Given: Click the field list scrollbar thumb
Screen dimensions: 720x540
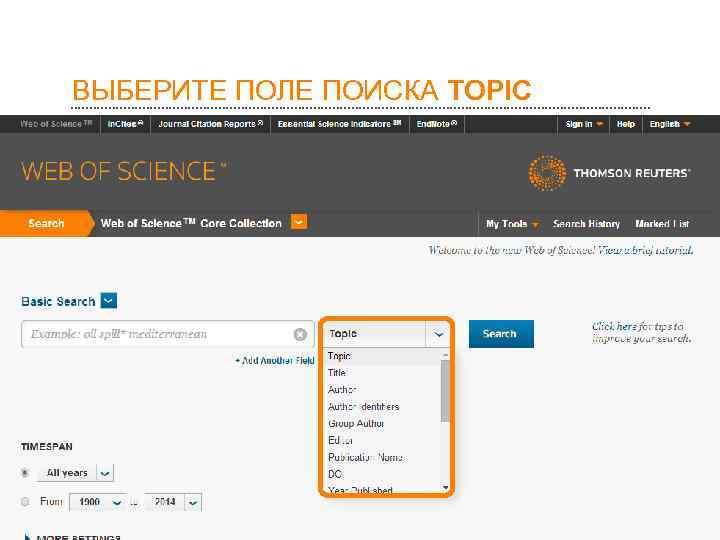Looking at the screenshot, I should coord(444,391).
